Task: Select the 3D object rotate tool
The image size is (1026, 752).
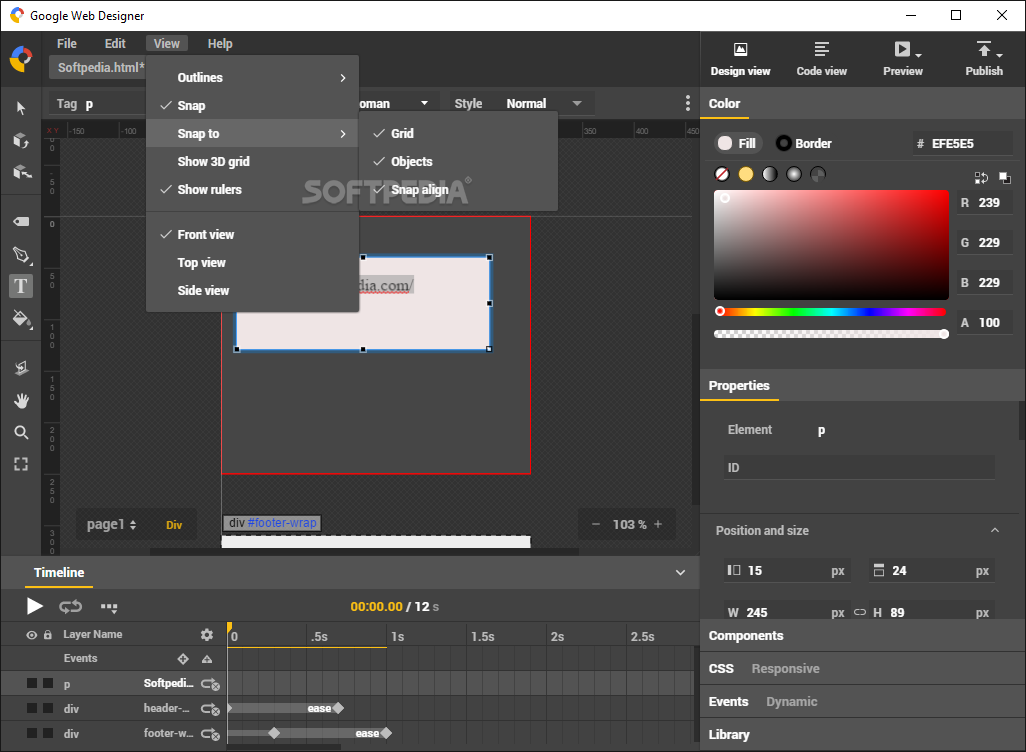Action: pyautogui.click(x=21, y=140)
